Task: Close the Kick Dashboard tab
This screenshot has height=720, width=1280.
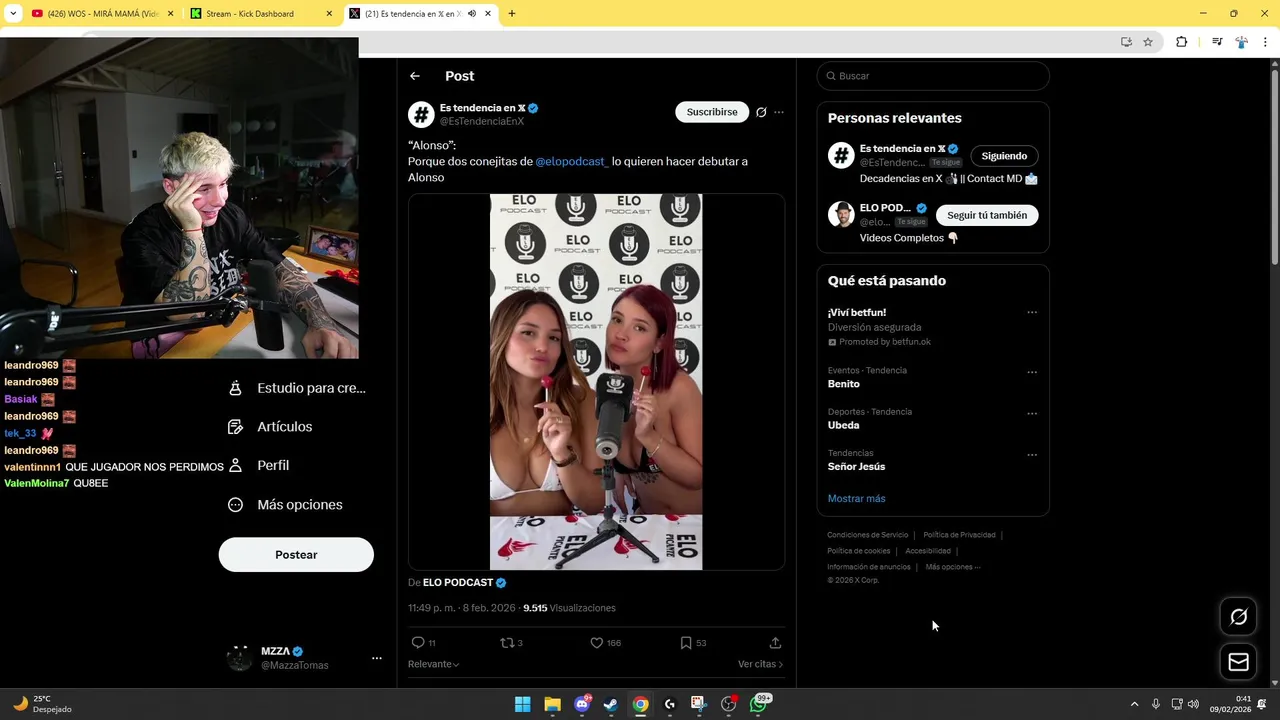Action: (x=329, y=14)
